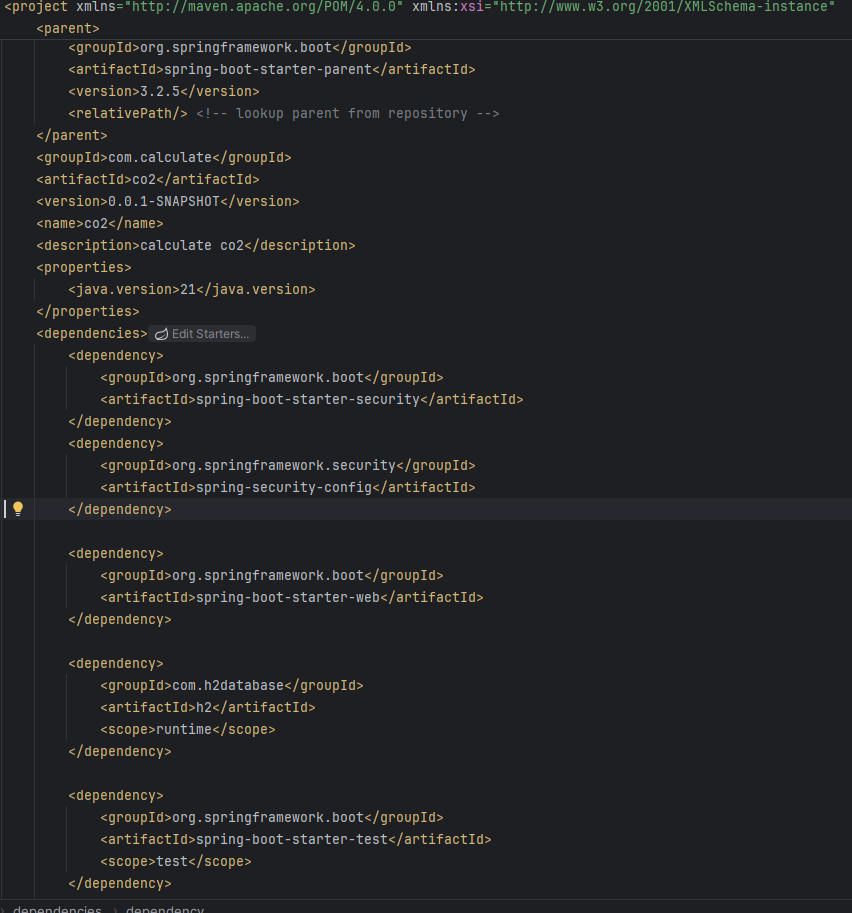Expand the leftmost breadcrumb chevron
852x913 pixels.
tap(5, 908)
